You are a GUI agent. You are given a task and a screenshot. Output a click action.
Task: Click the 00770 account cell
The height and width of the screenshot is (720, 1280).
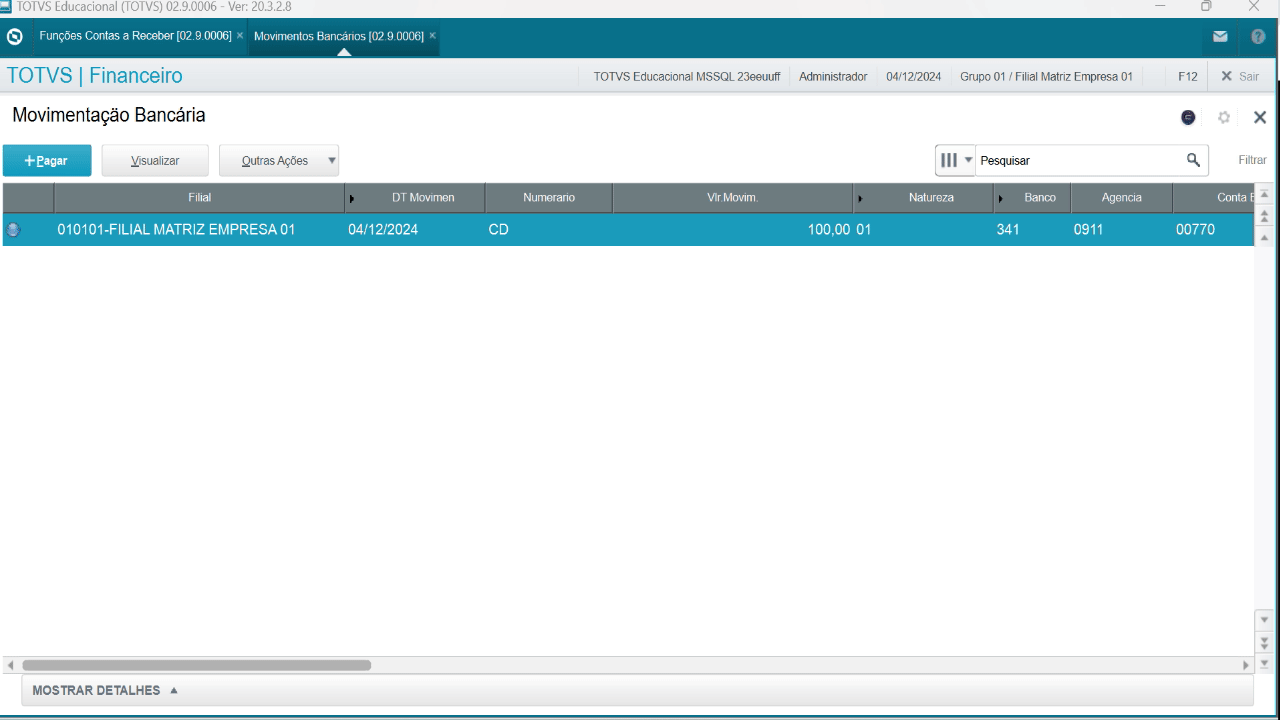(1213, 229)
